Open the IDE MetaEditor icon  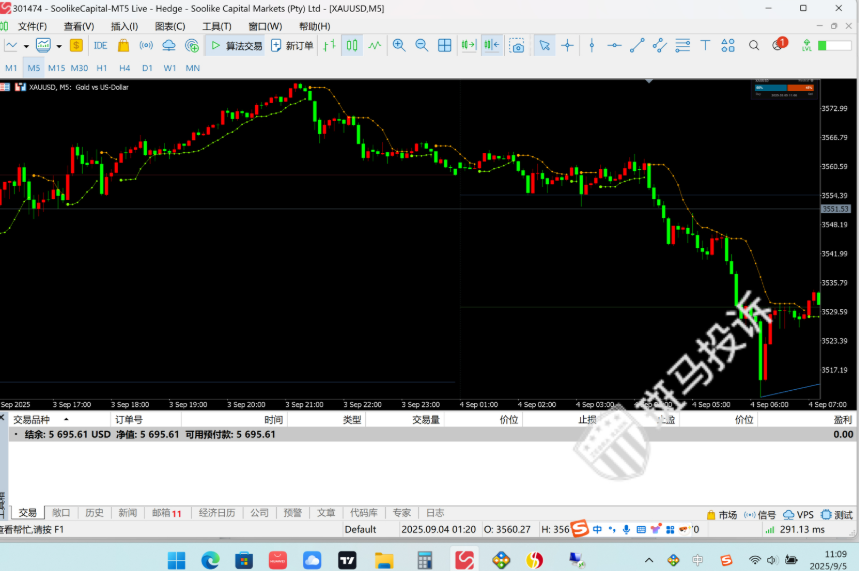[100, 45]
